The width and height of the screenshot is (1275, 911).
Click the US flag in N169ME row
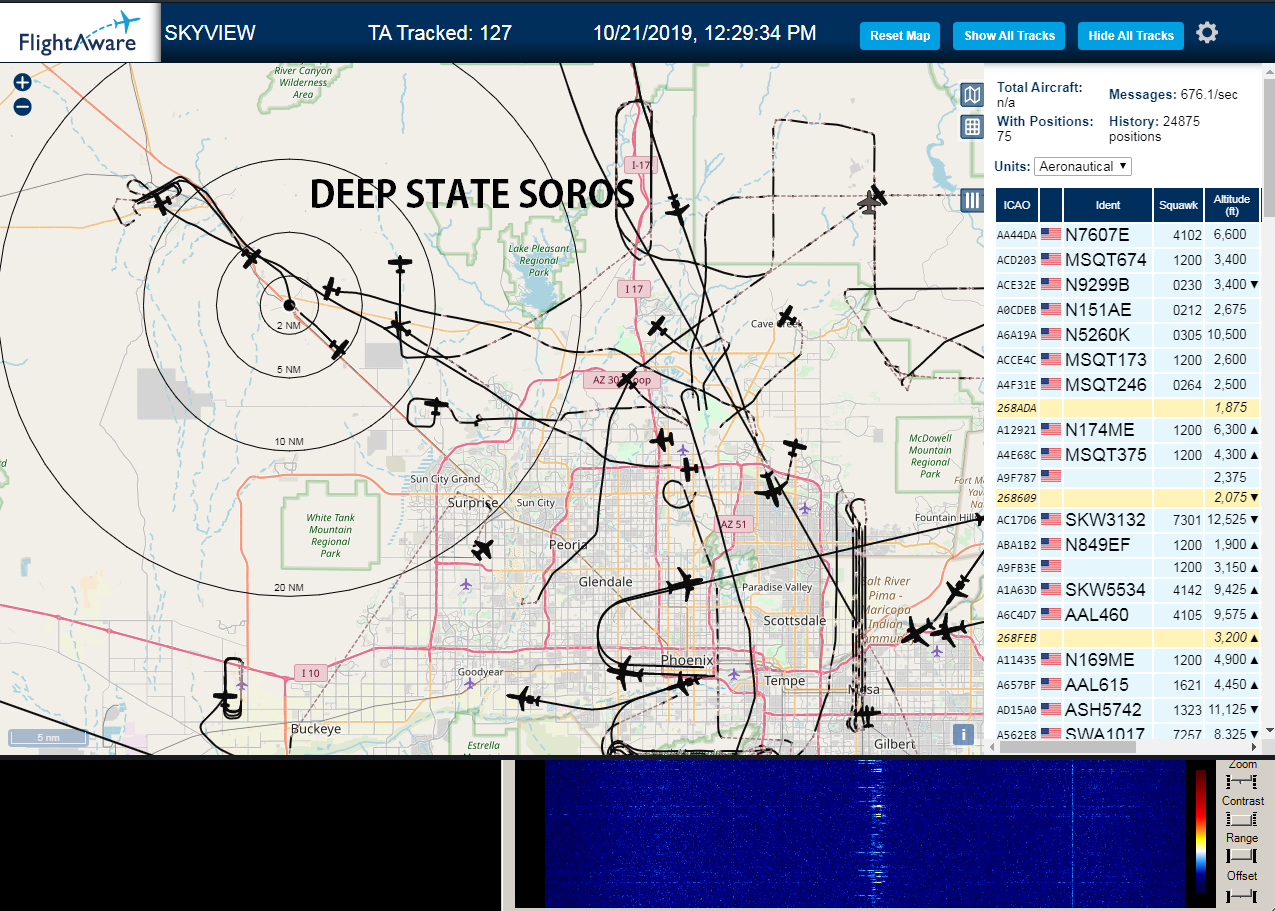(x=1051, y=659)
